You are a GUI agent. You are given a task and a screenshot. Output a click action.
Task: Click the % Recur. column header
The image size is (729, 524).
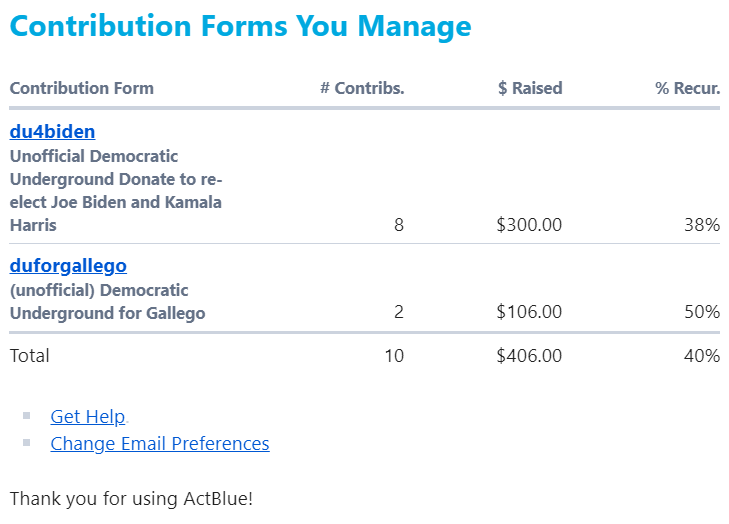pos(687,88)
